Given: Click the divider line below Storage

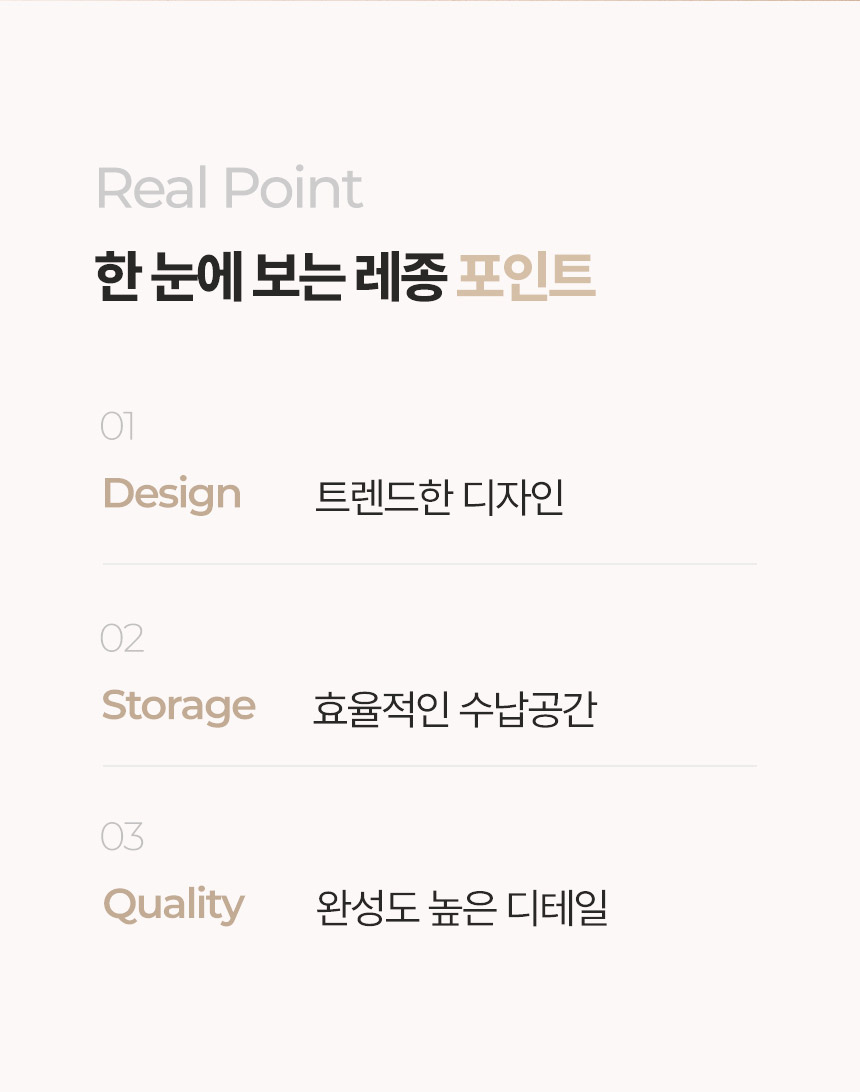Looking at the screenshot, I should tap(429, 766).
